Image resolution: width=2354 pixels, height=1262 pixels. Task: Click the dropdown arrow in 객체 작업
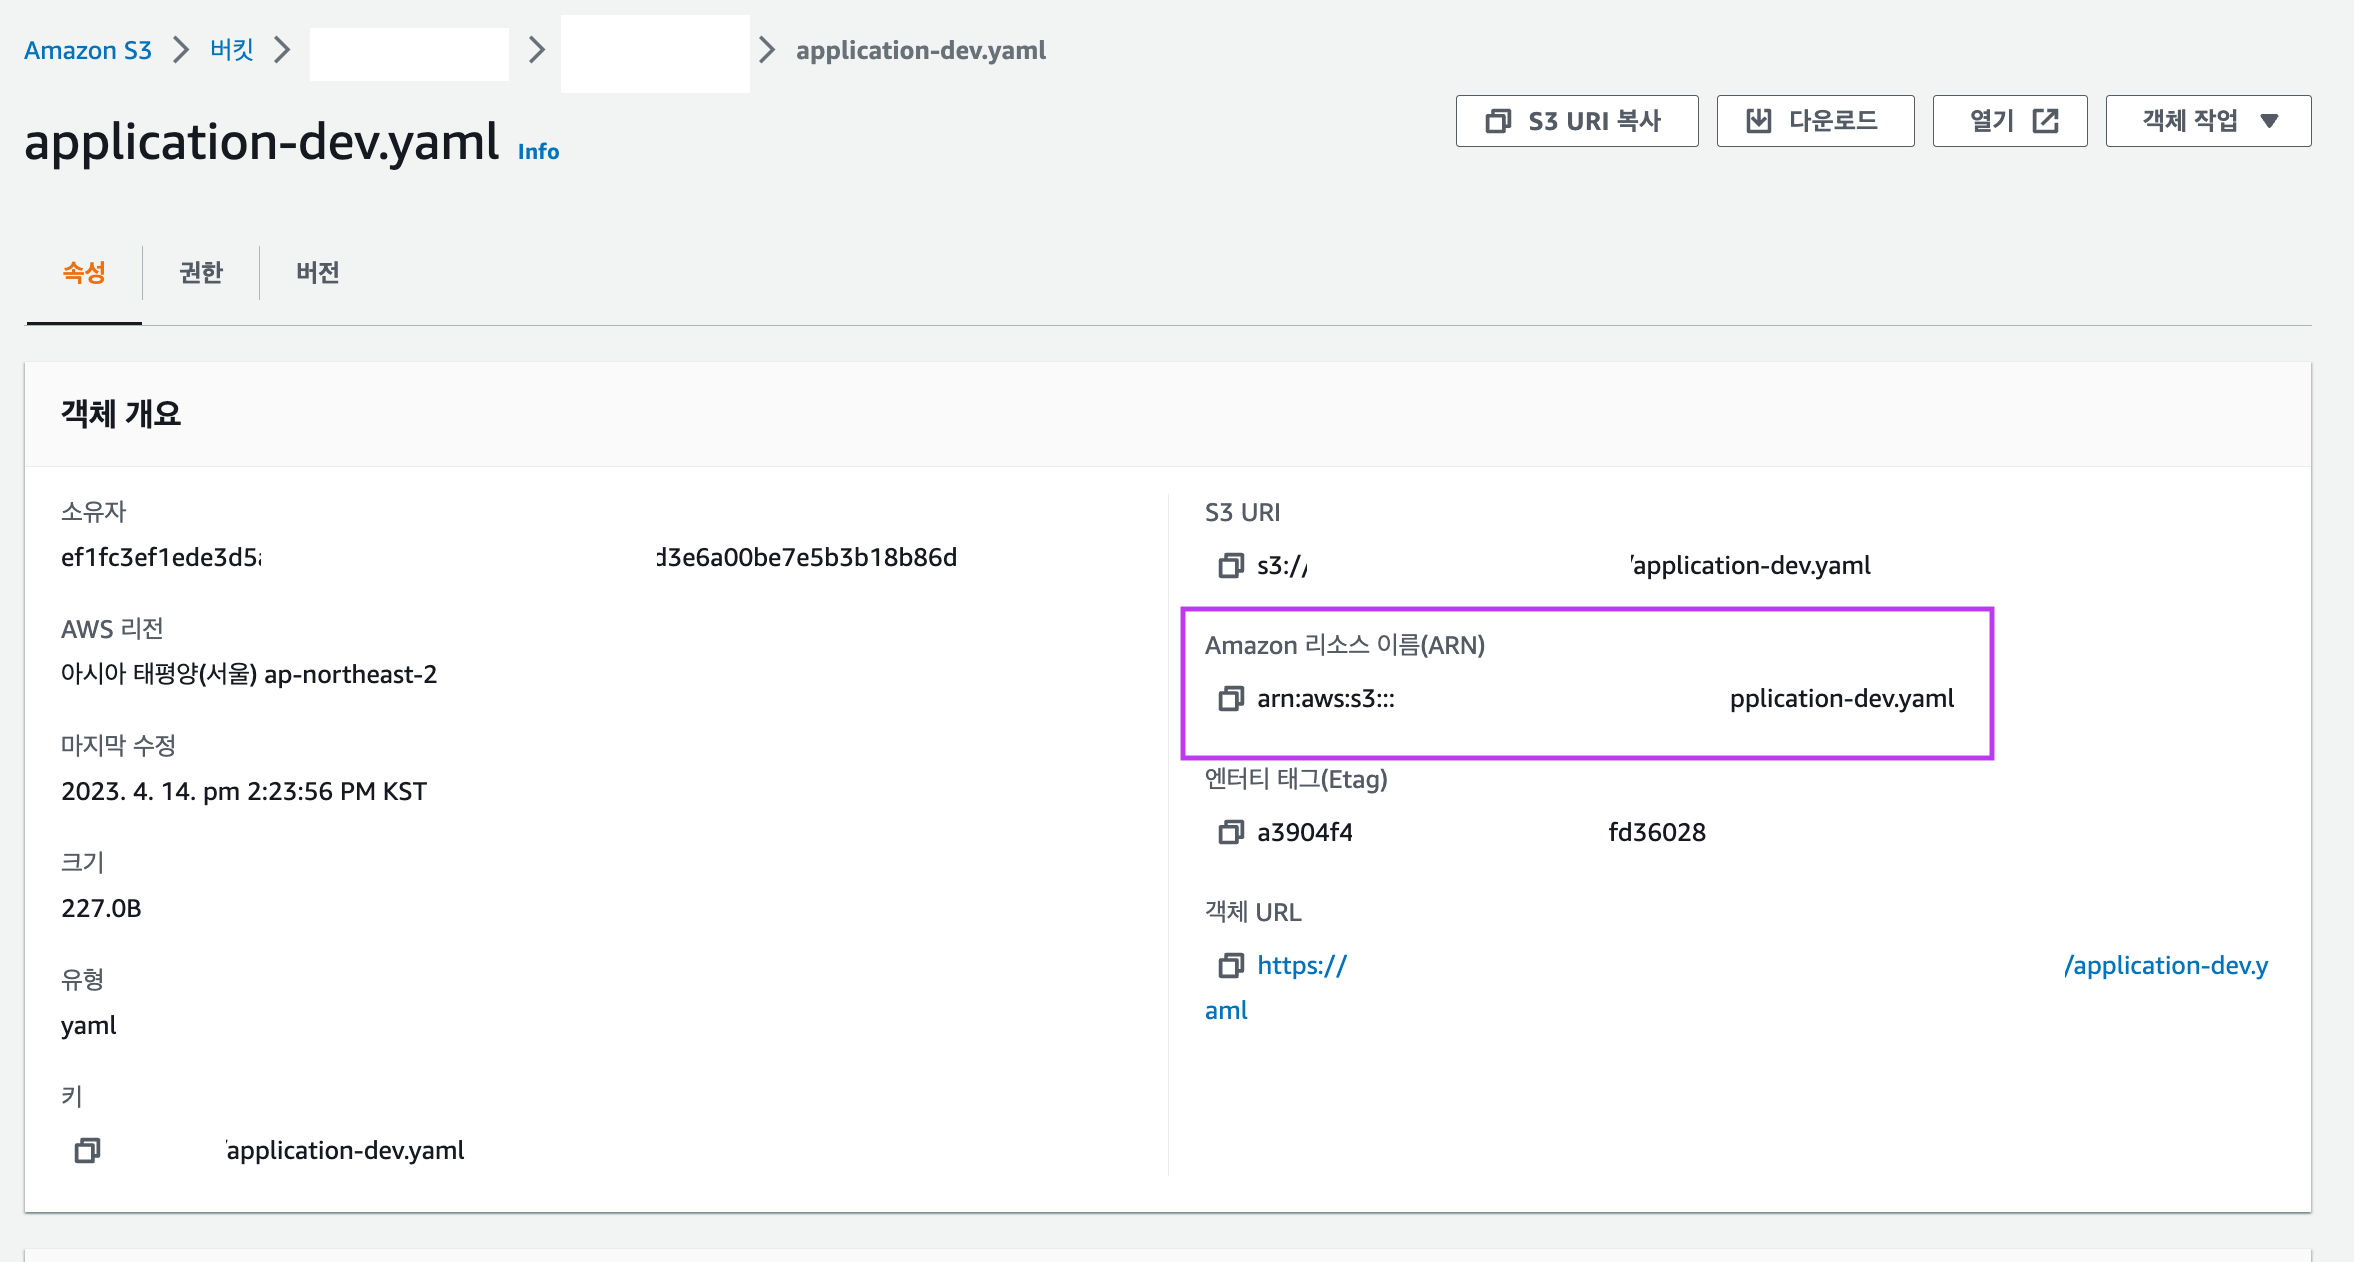[2269, 121]
